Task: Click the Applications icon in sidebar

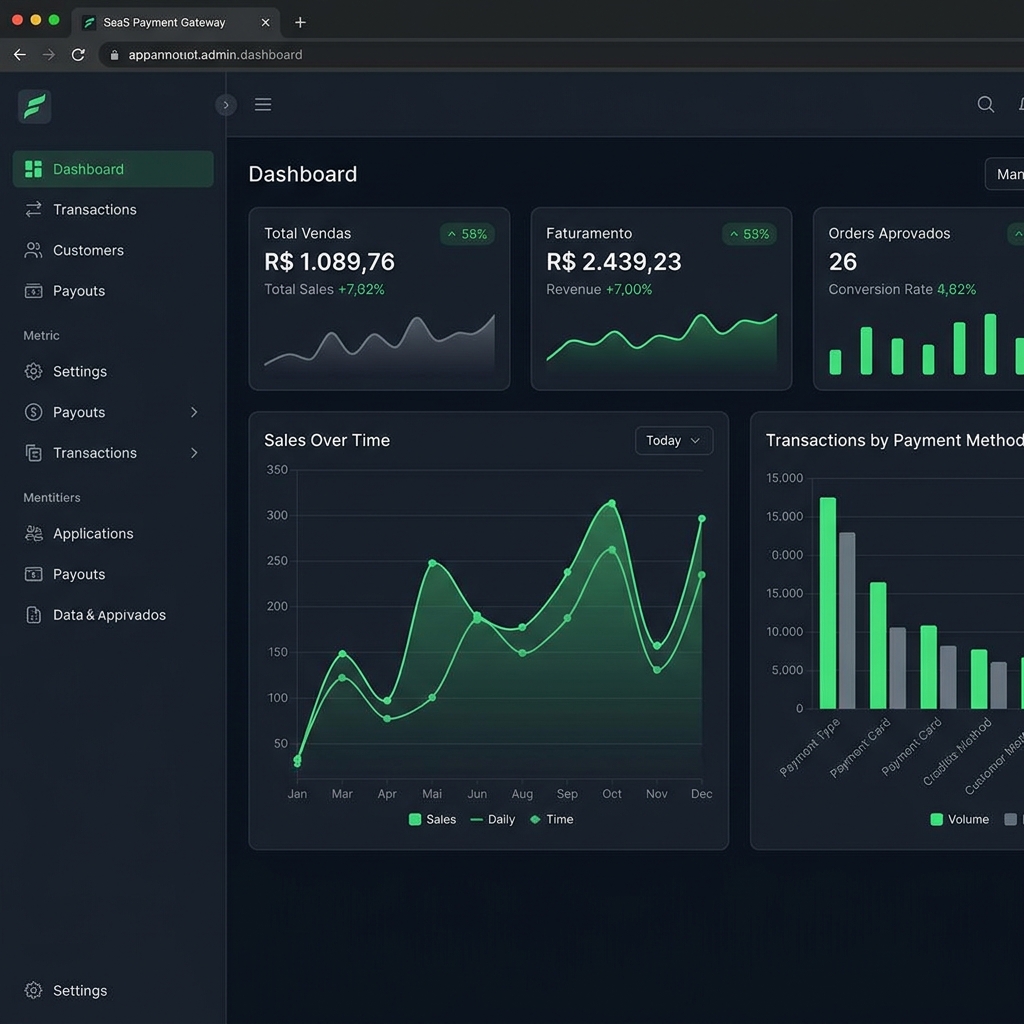Action: click(x=34, y=534)
